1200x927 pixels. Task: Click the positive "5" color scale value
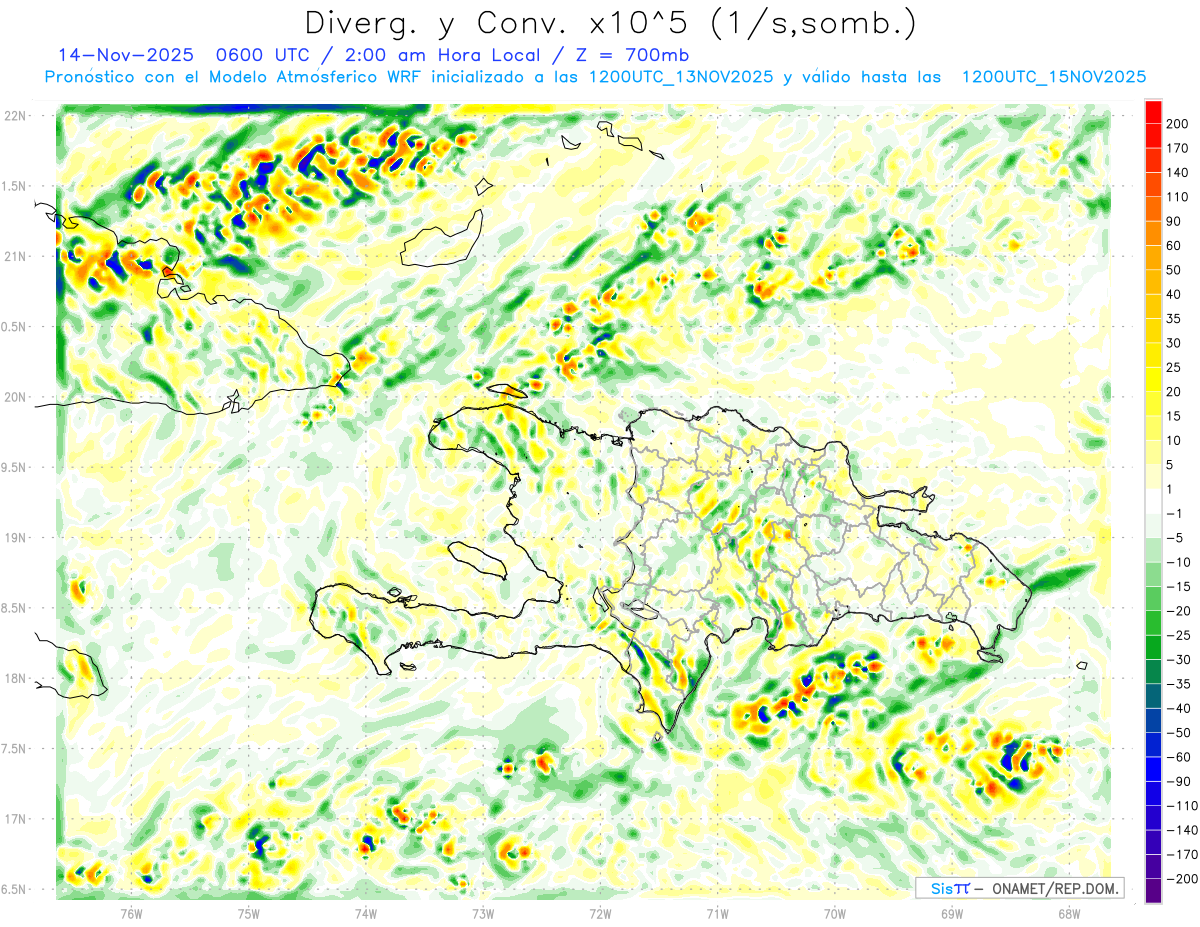[1170, 465]
